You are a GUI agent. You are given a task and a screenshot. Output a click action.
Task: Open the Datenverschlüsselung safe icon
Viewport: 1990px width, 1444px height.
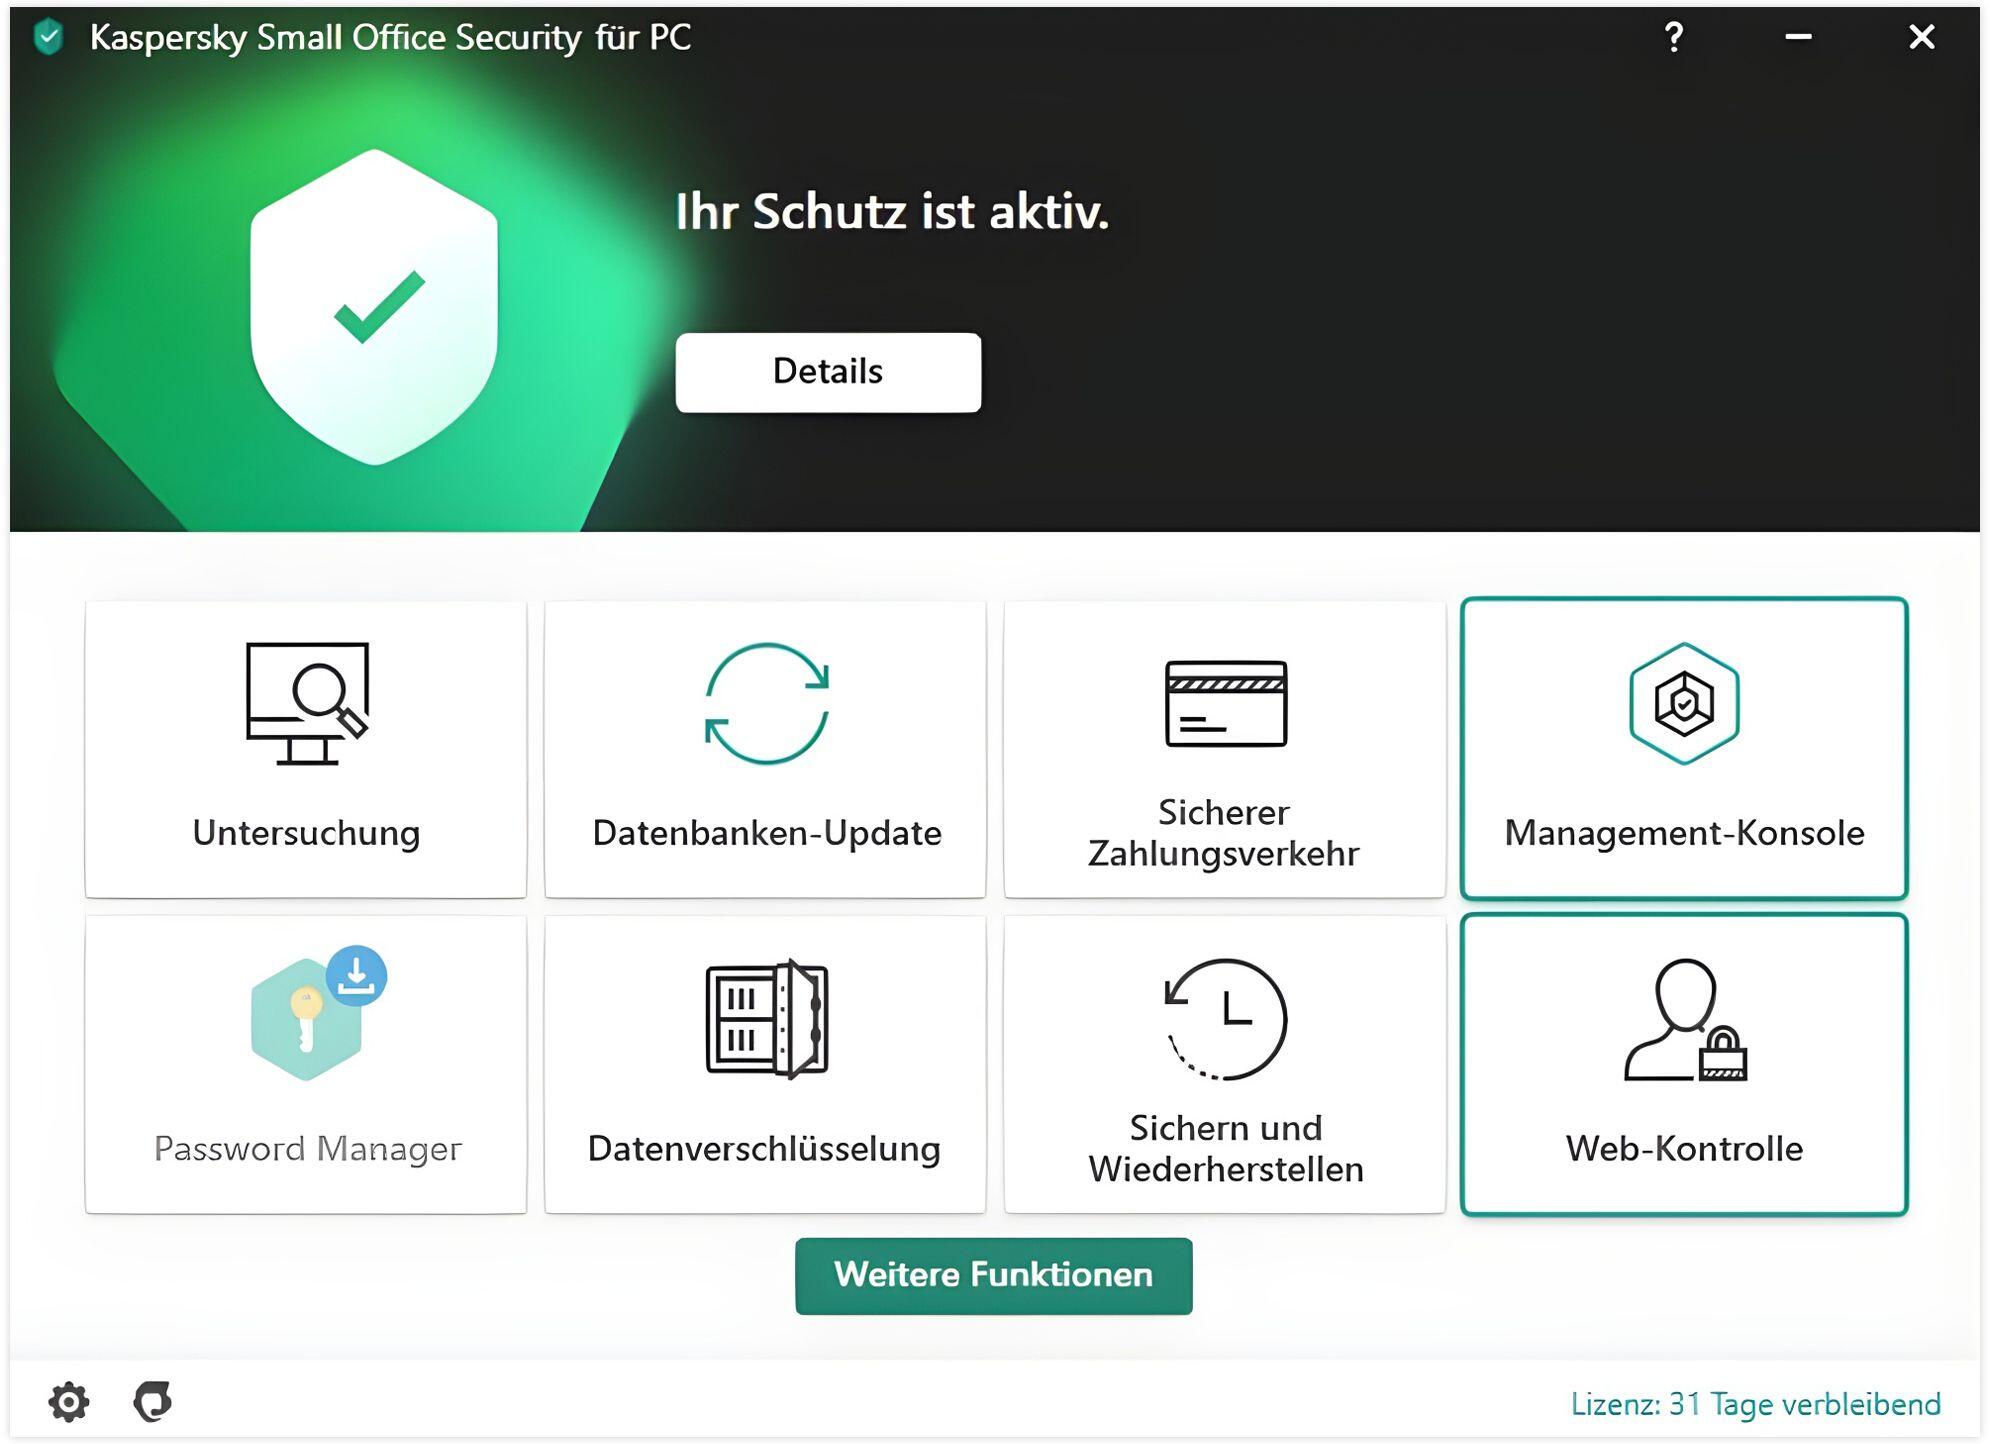point(766,1019)
